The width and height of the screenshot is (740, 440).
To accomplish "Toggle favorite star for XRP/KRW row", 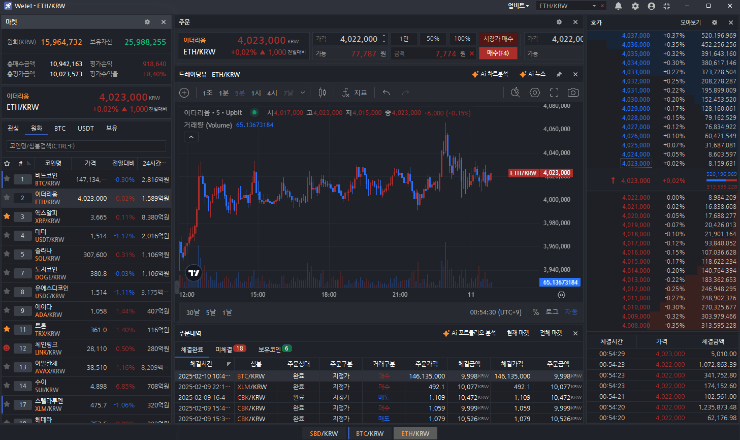I will (8, 215).
